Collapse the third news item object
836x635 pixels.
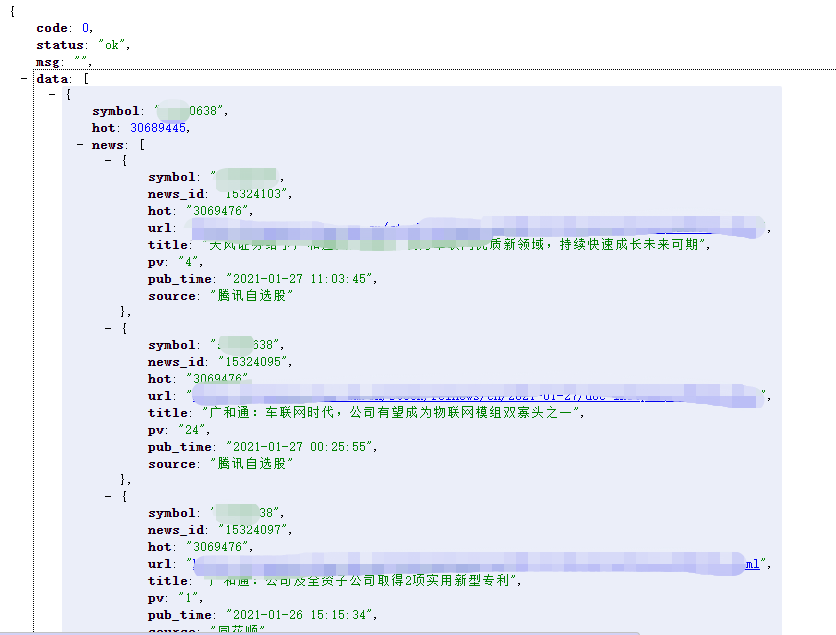pyautogui.click(x=109, y=495)
